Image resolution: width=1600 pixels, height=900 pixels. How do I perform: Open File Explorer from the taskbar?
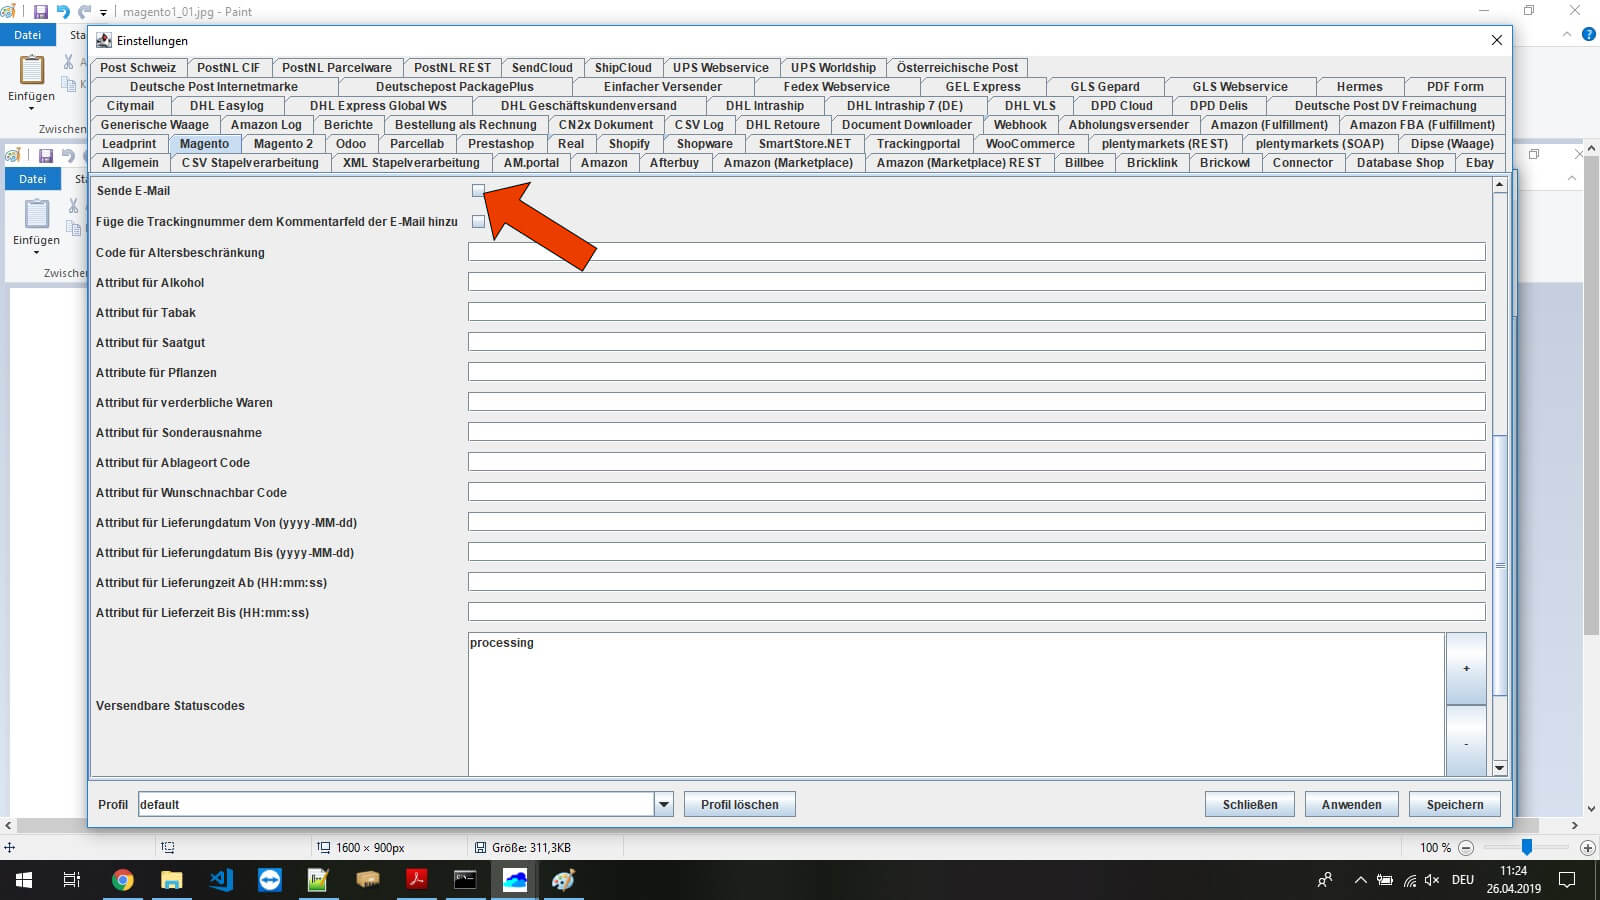[x=172, y=880]
